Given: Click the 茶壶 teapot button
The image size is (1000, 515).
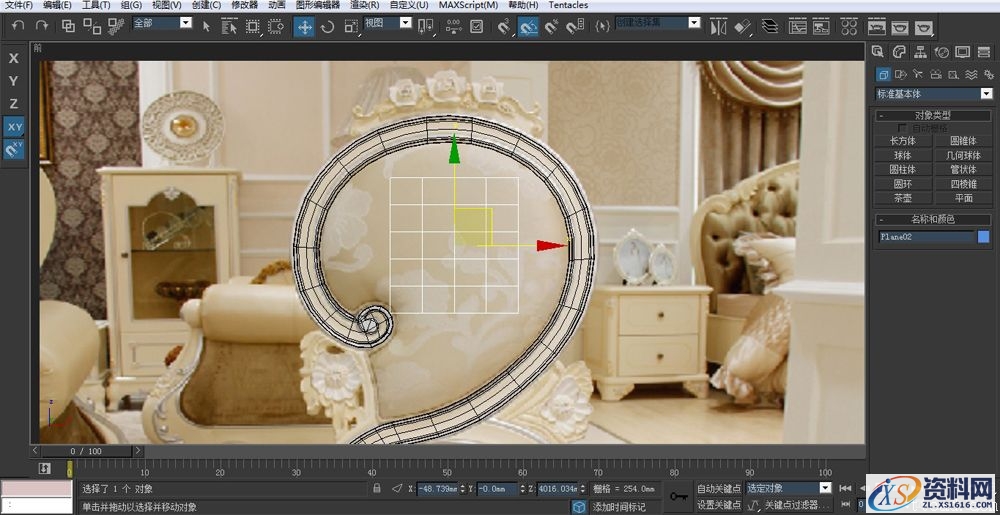Looking at the screenshot, I should coord(902,198).
